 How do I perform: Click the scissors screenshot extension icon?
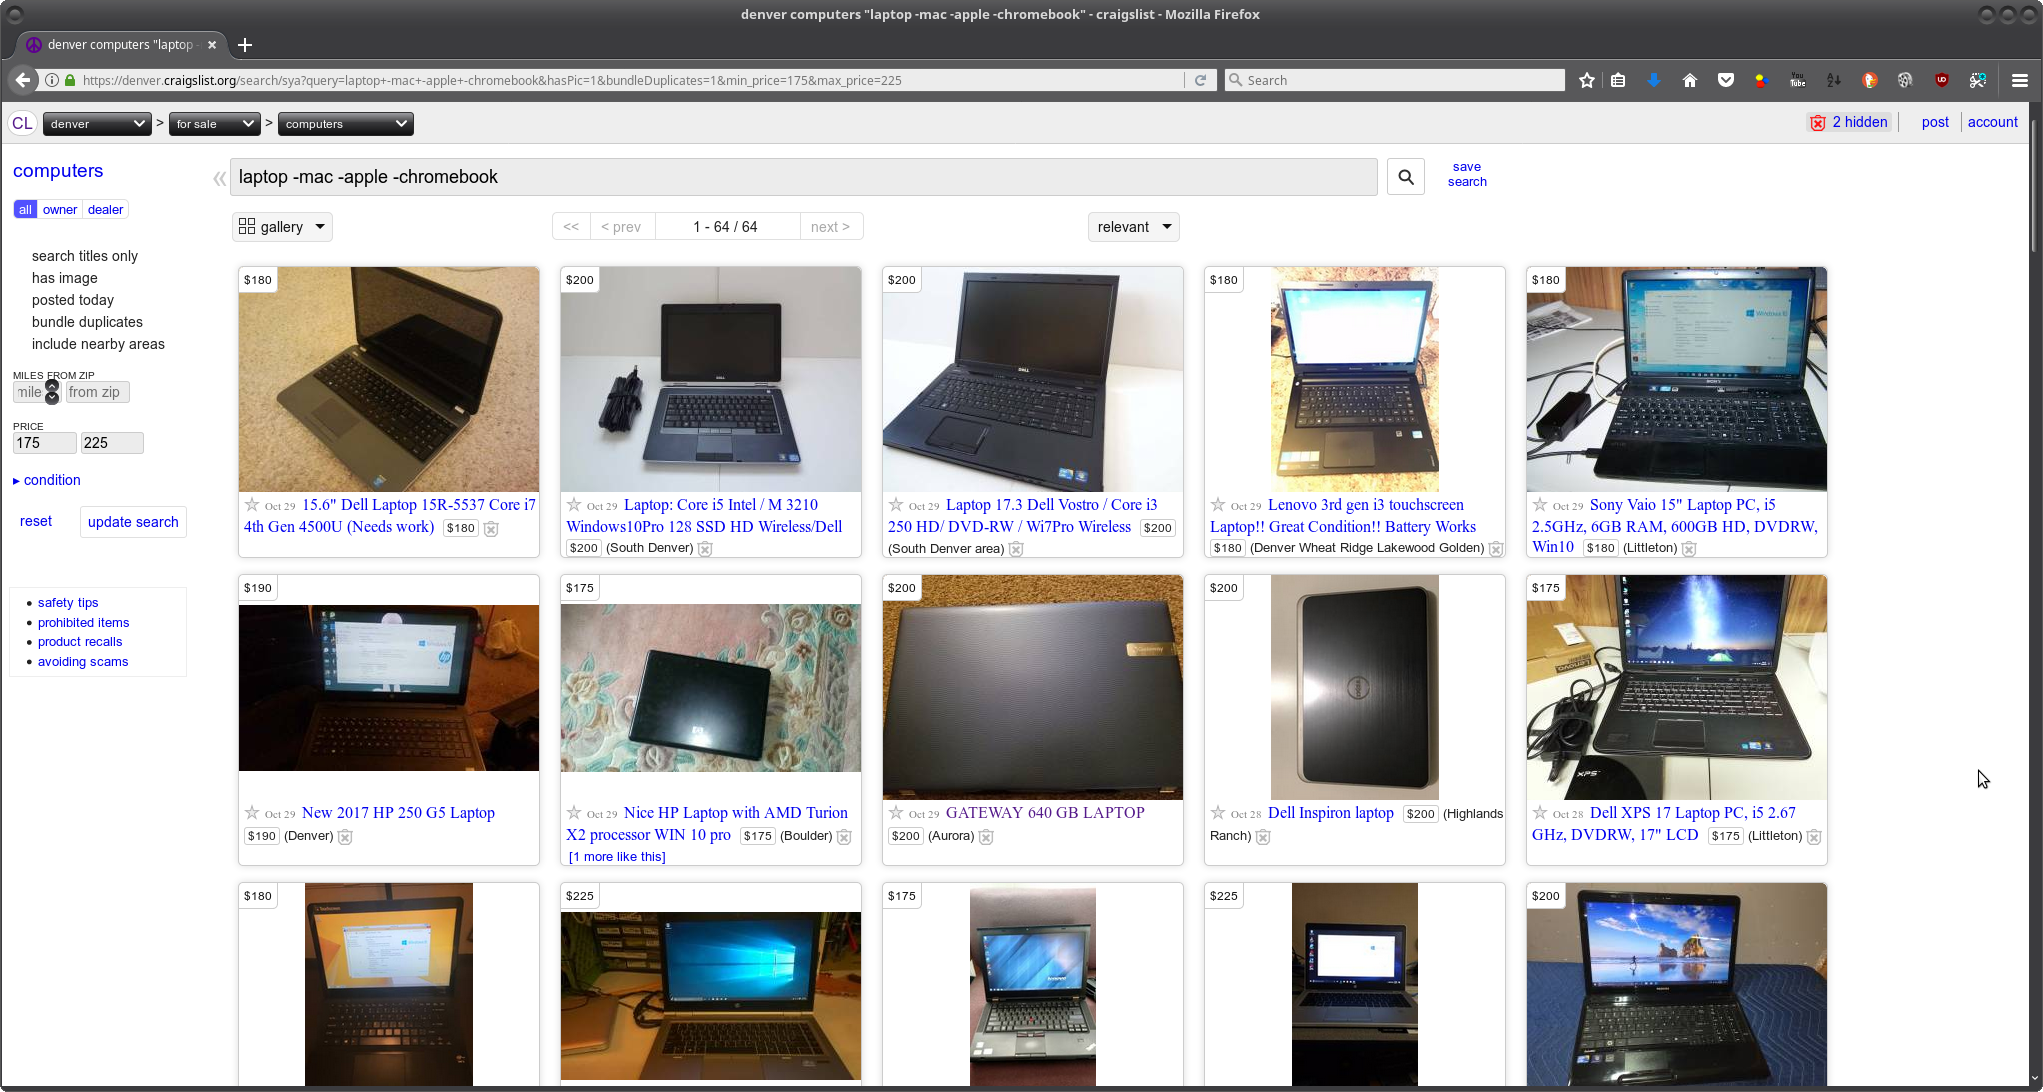pyautogui.click(x=1977, y=80)
